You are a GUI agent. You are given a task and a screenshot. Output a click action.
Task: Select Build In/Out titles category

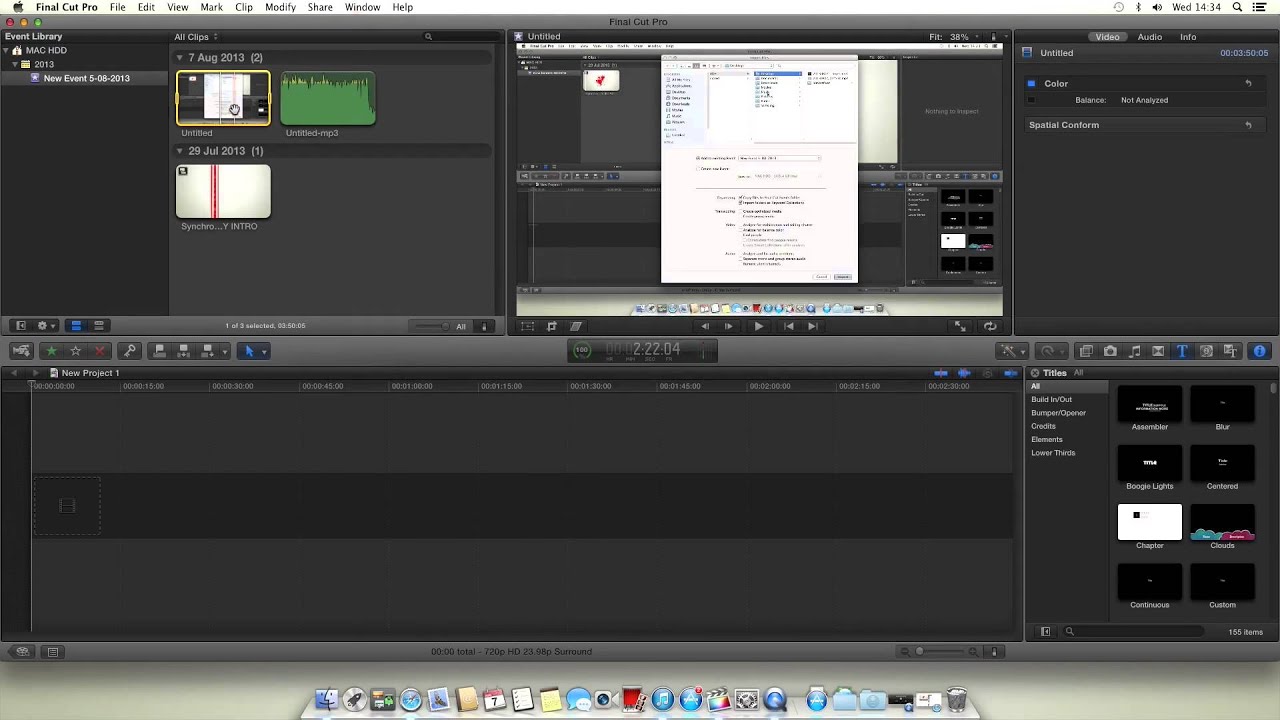click(1051, 400)
